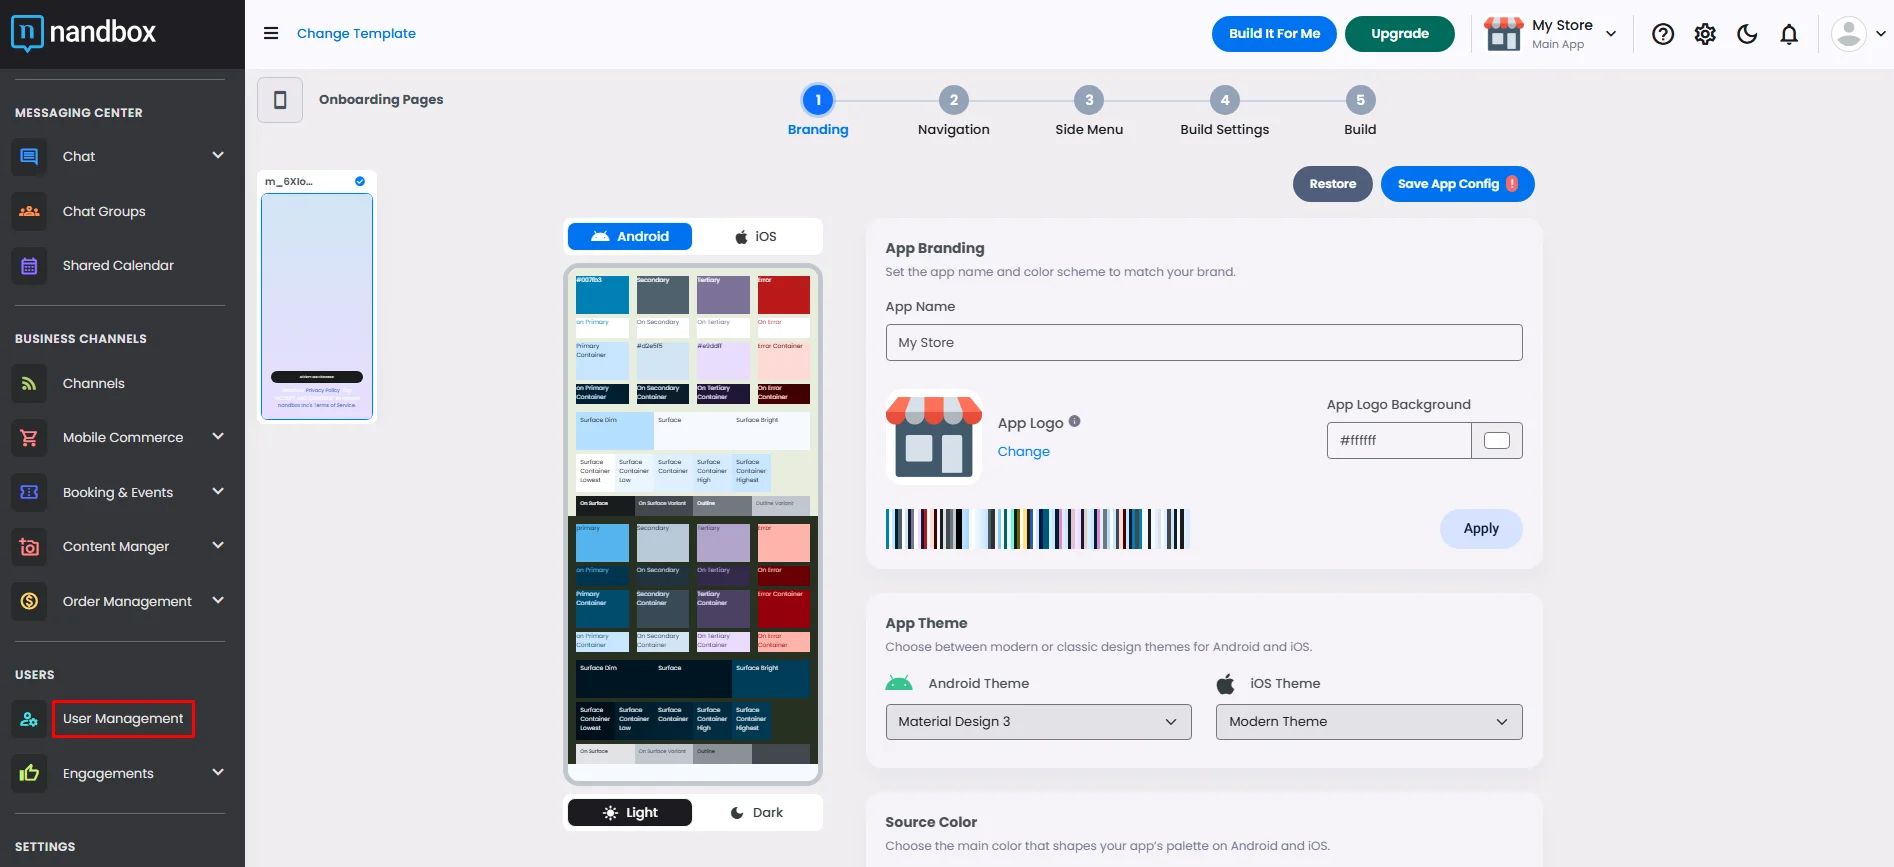Open the My Store app switcher dropdown
Image resolution: width=1894 pixels, height=867 pixels.
1611,34
